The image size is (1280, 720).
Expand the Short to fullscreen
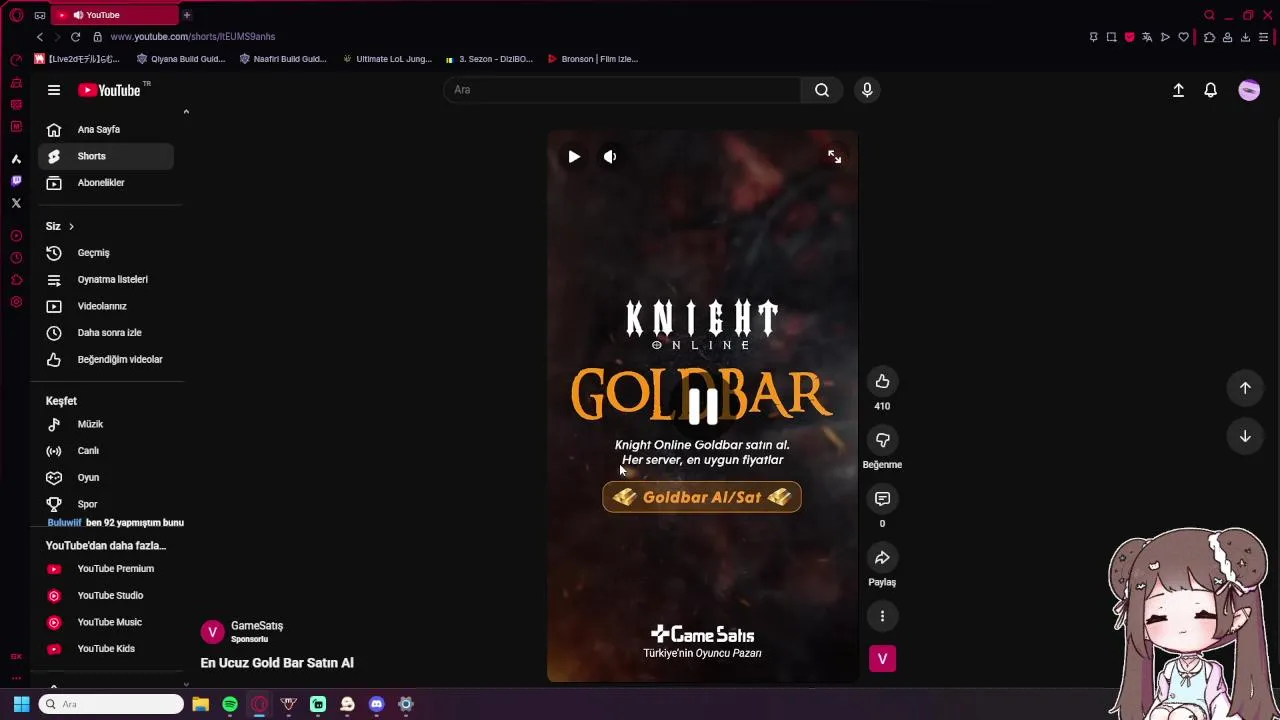834,157
